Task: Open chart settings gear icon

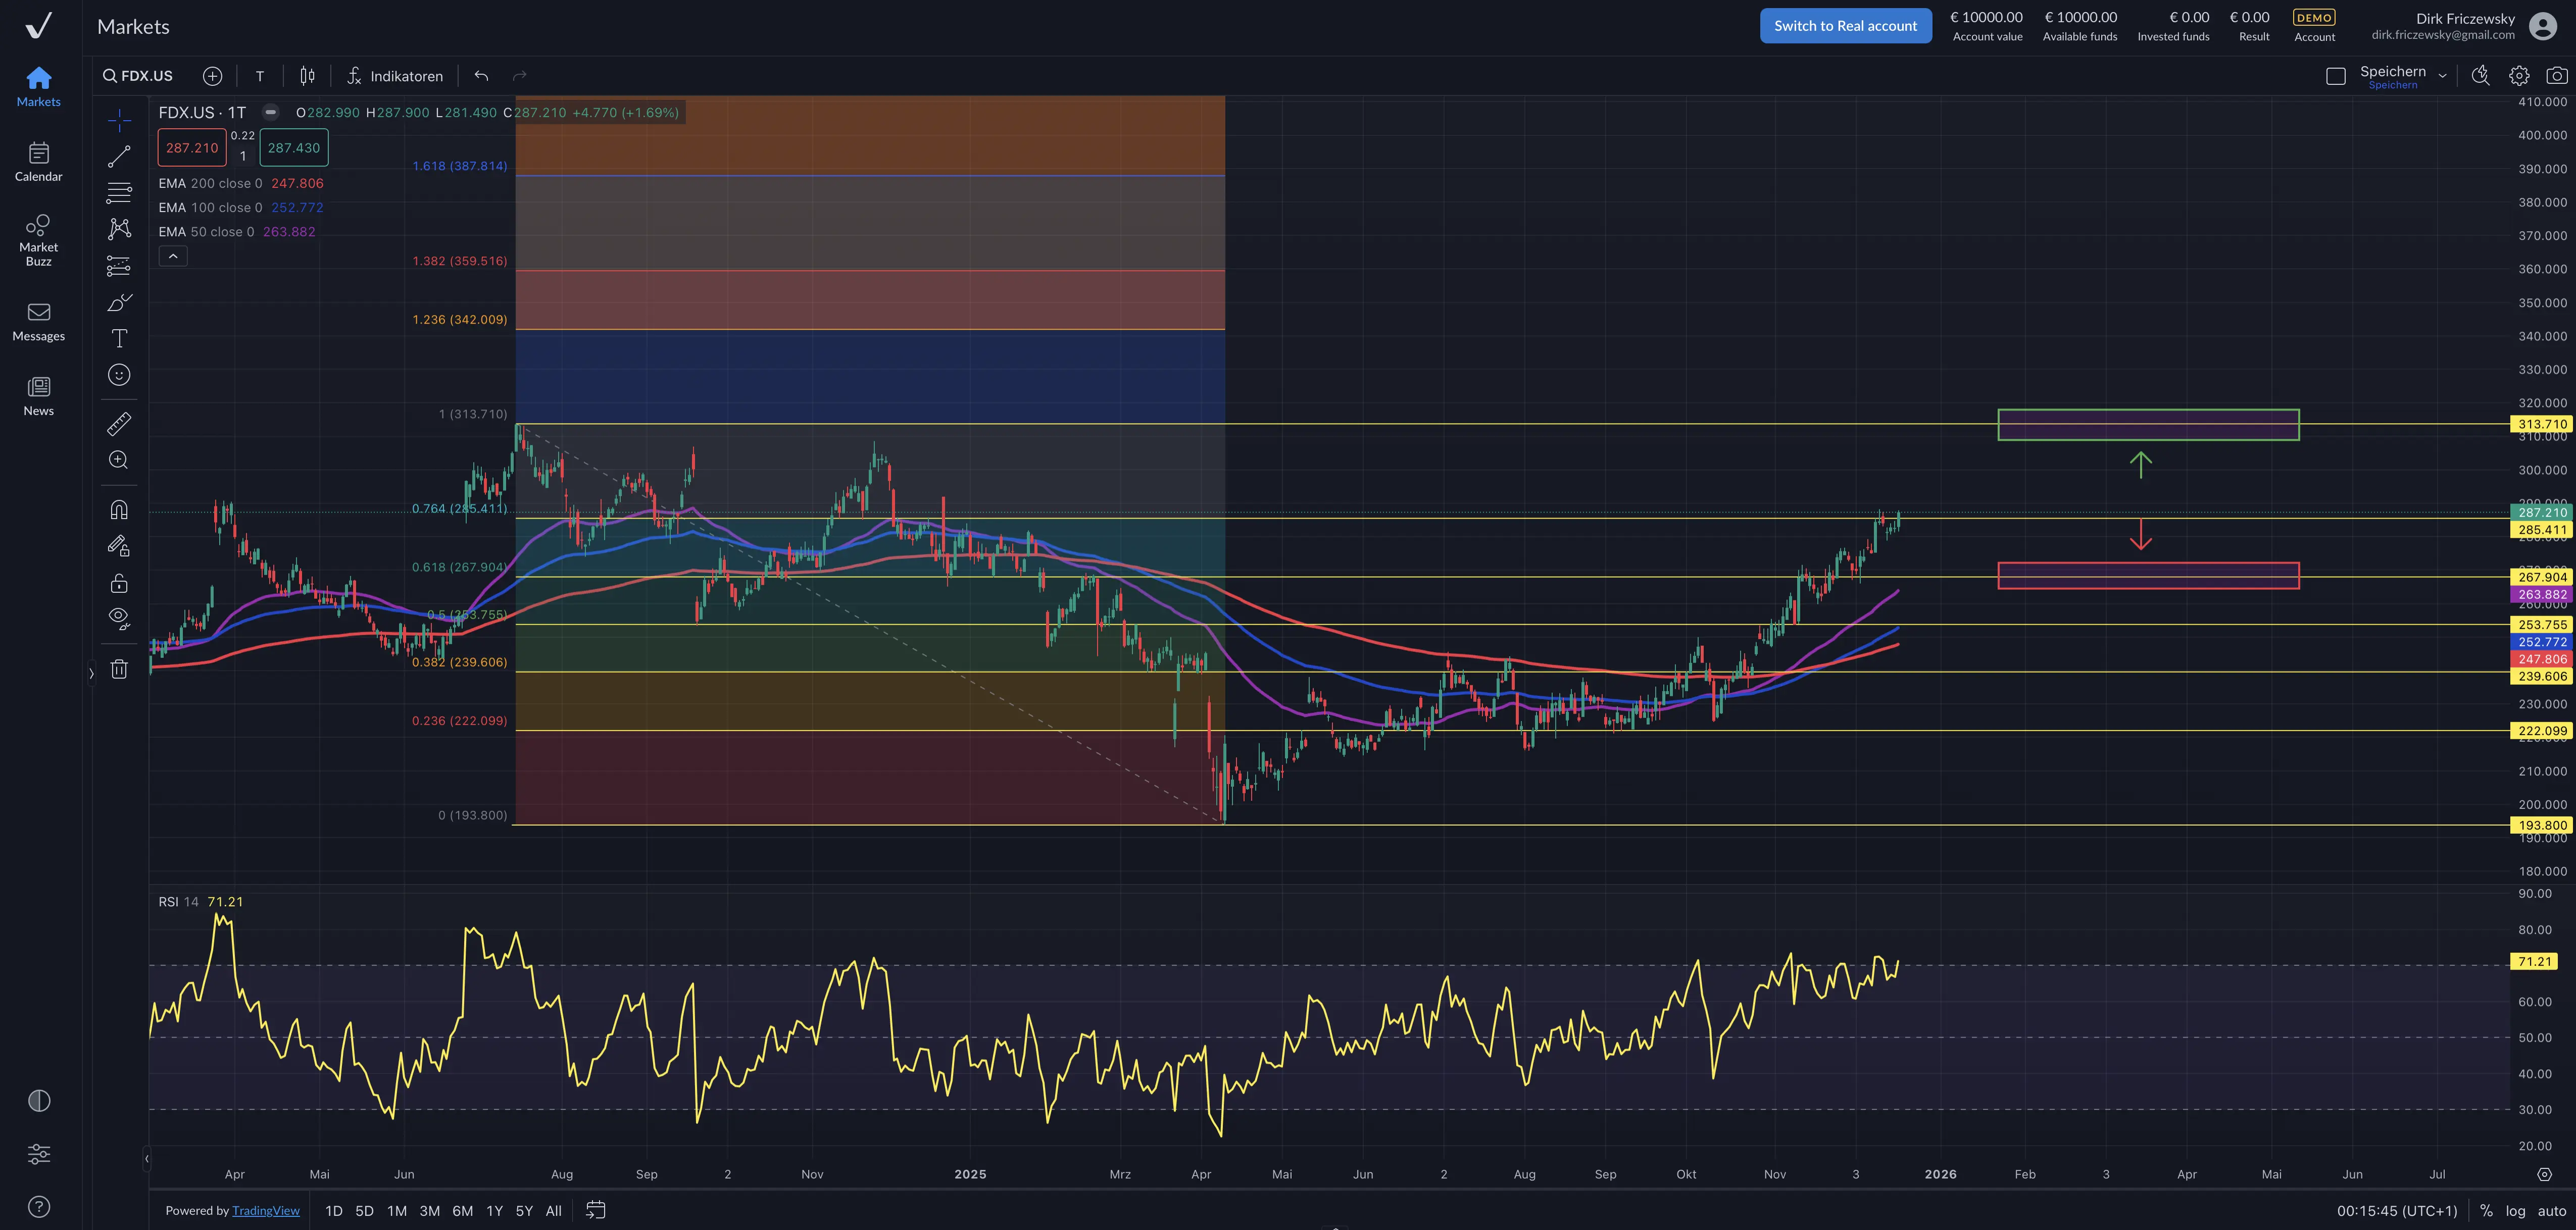Action: pos(2518,76)
